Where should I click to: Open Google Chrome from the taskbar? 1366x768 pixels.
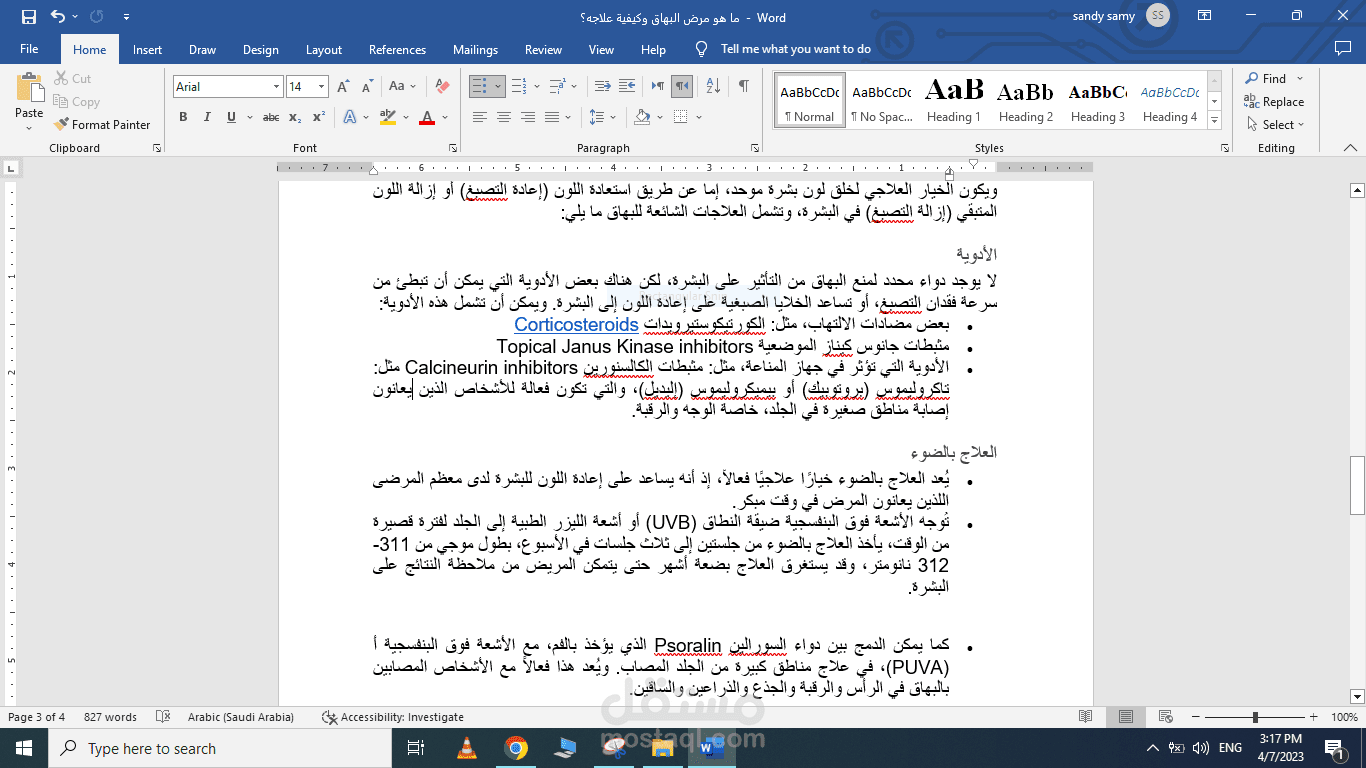516,748
